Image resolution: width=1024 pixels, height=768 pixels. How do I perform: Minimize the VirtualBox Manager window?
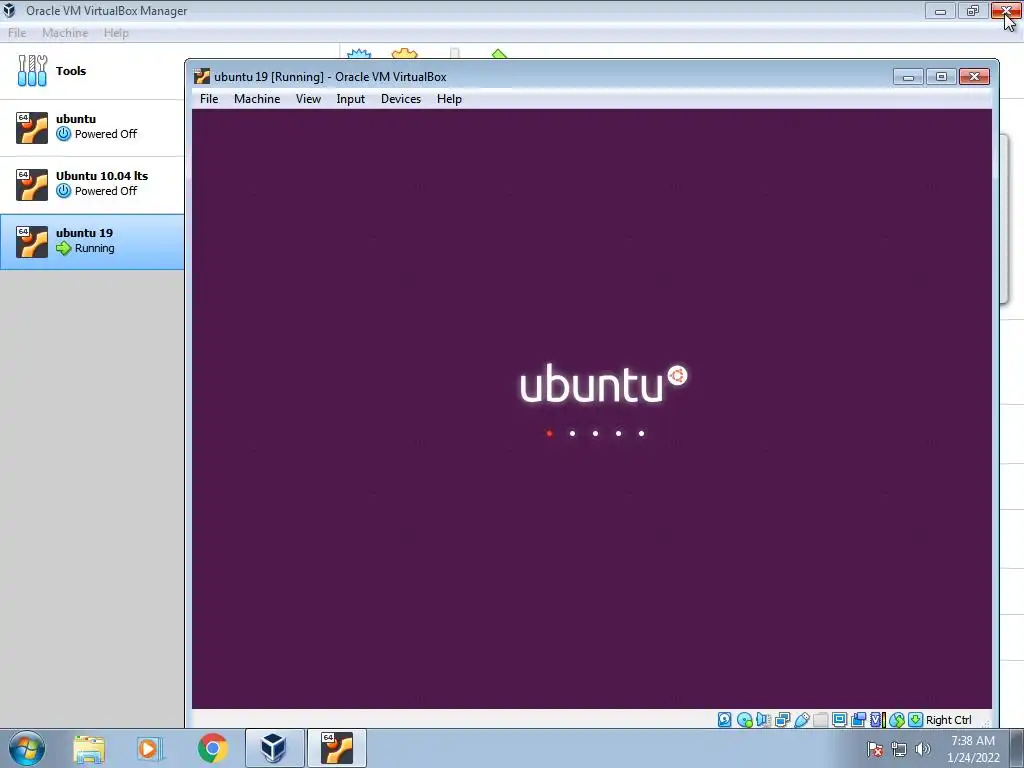940,10
